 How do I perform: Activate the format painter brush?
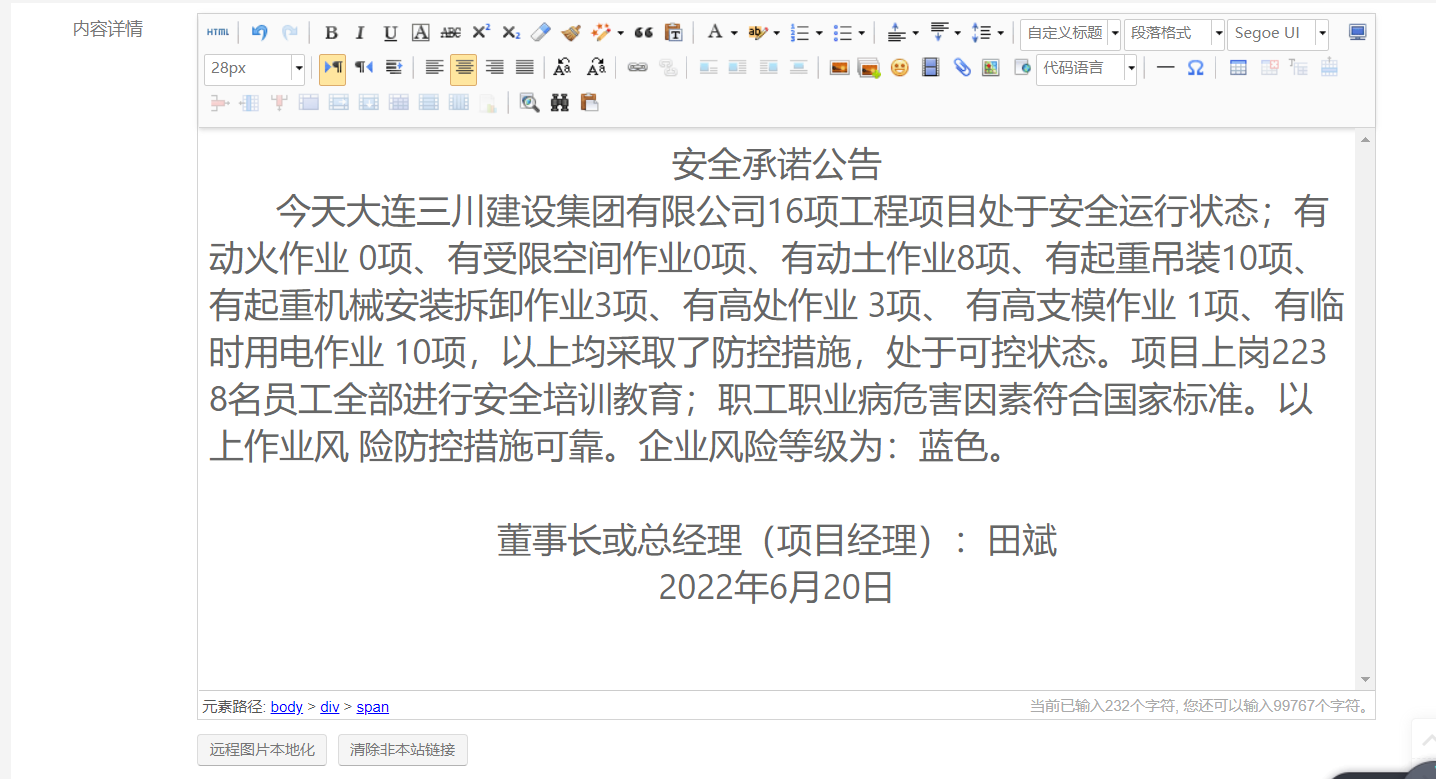(x=571, y=33)
